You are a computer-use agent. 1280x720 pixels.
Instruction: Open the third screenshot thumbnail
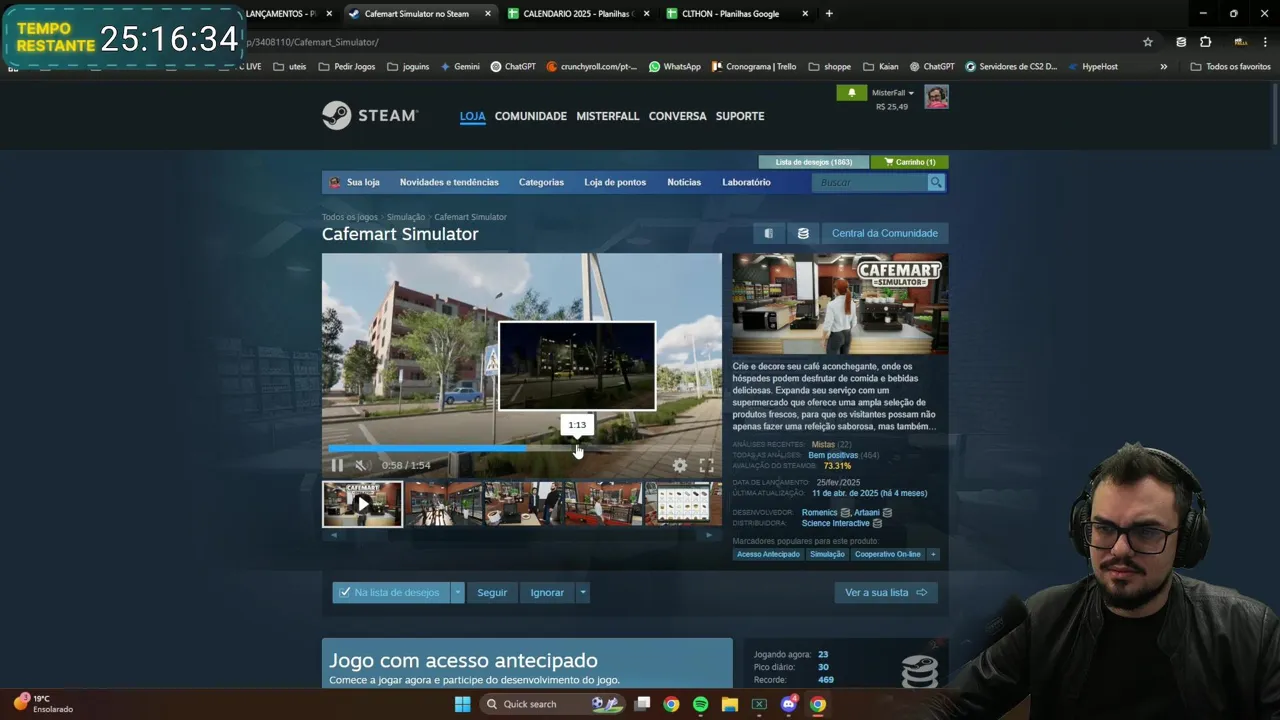[x=524, y=504]
